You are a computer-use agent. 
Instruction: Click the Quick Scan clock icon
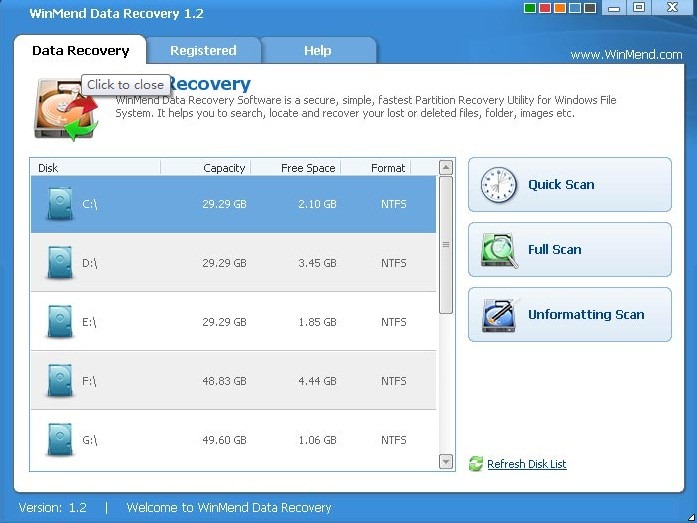point(499,185)
